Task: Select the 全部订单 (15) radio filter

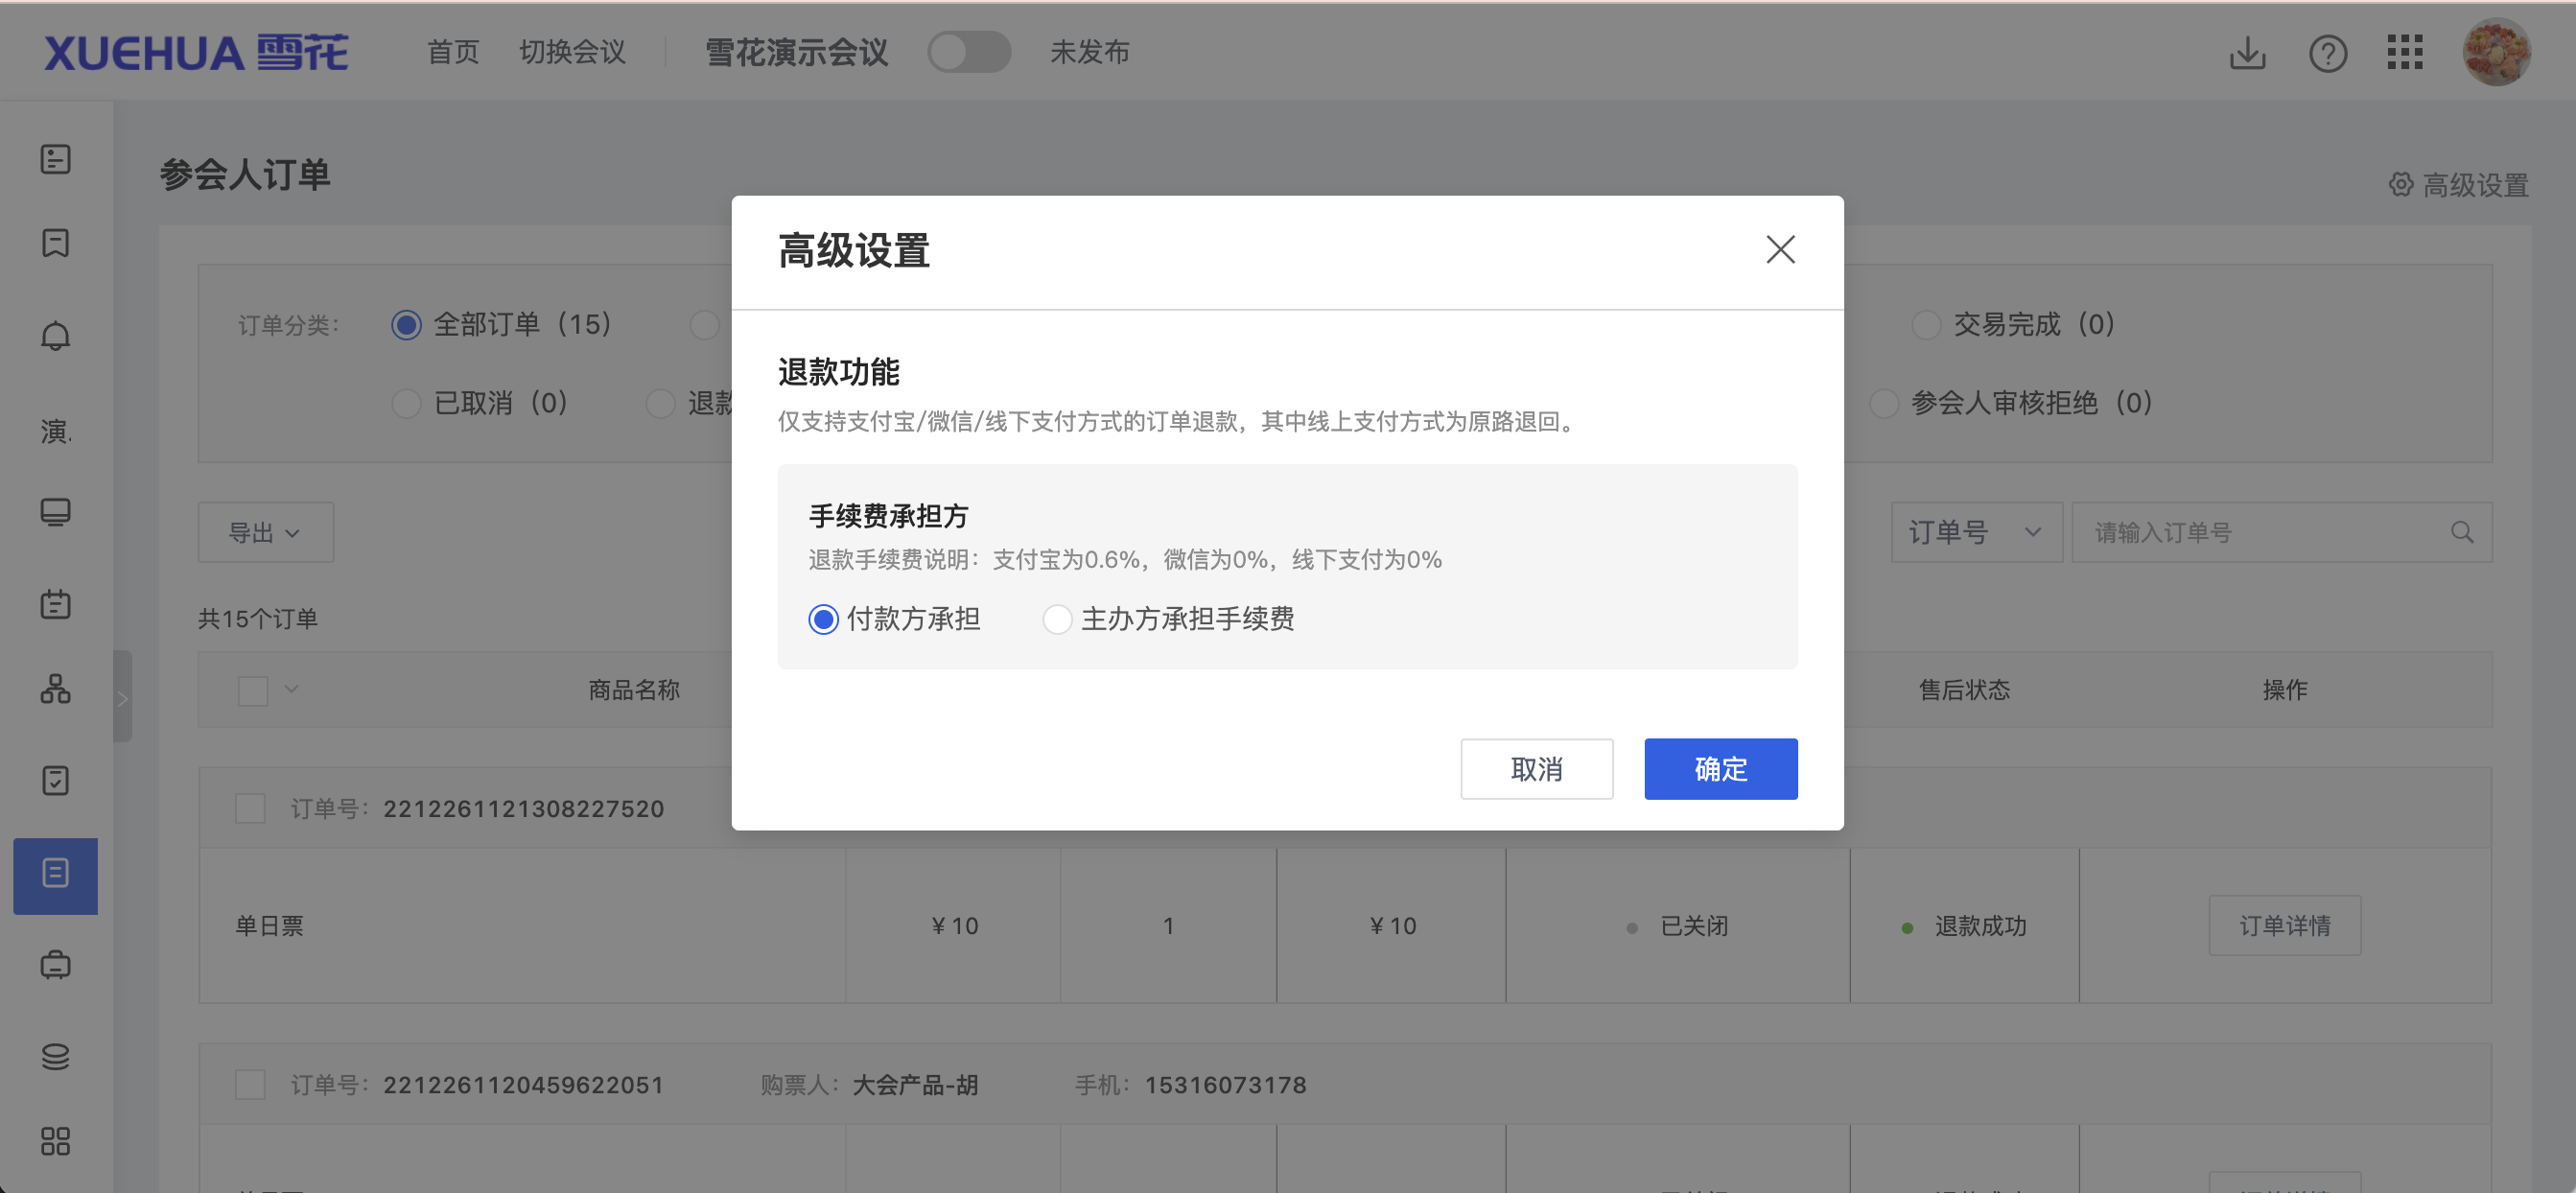Action: [502, 324]
